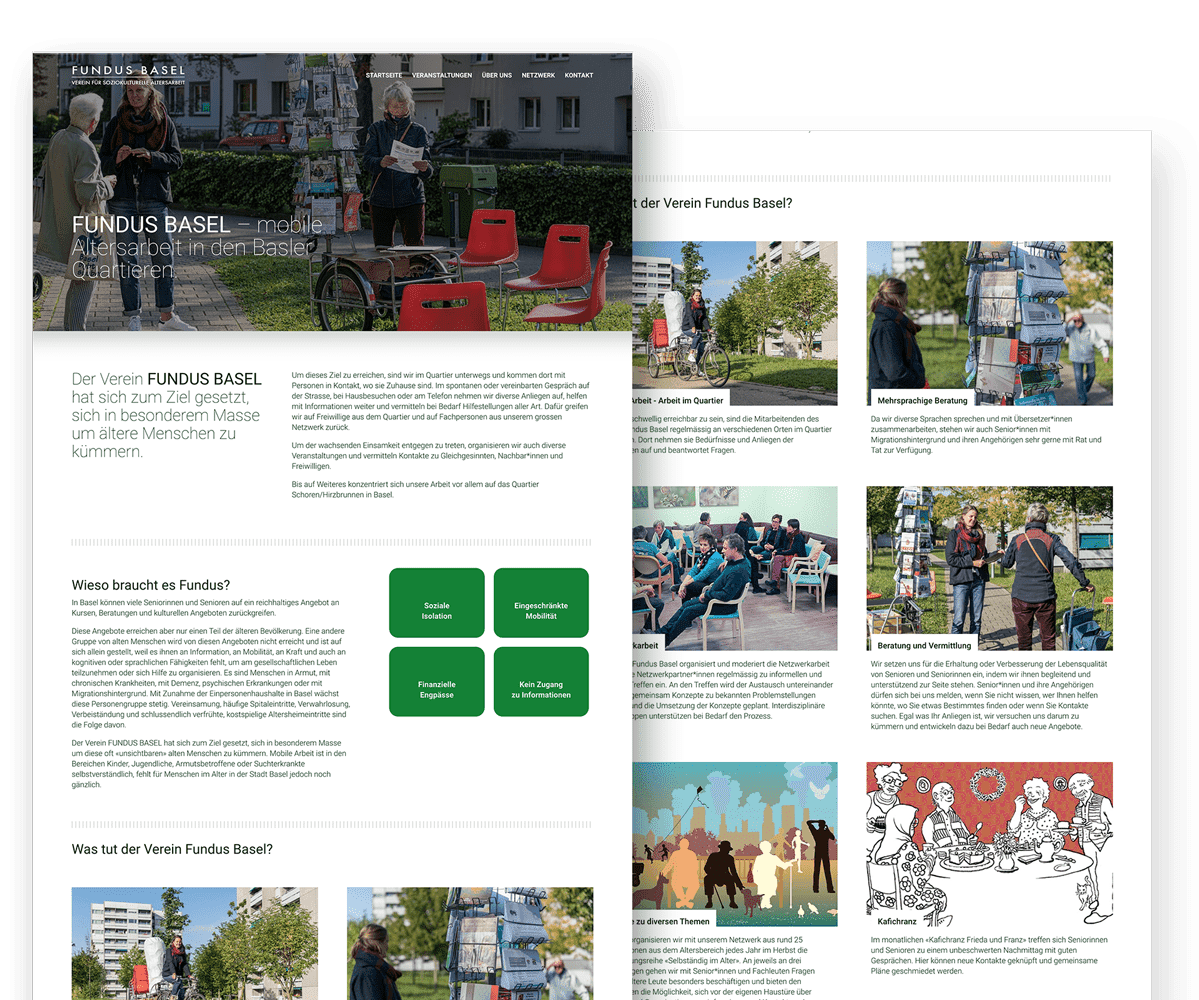Click the paragraph starting 'Da wir diverse Sprachen sprechen'
Viewport: 1199px width, 1000px height.
(986, 434)
